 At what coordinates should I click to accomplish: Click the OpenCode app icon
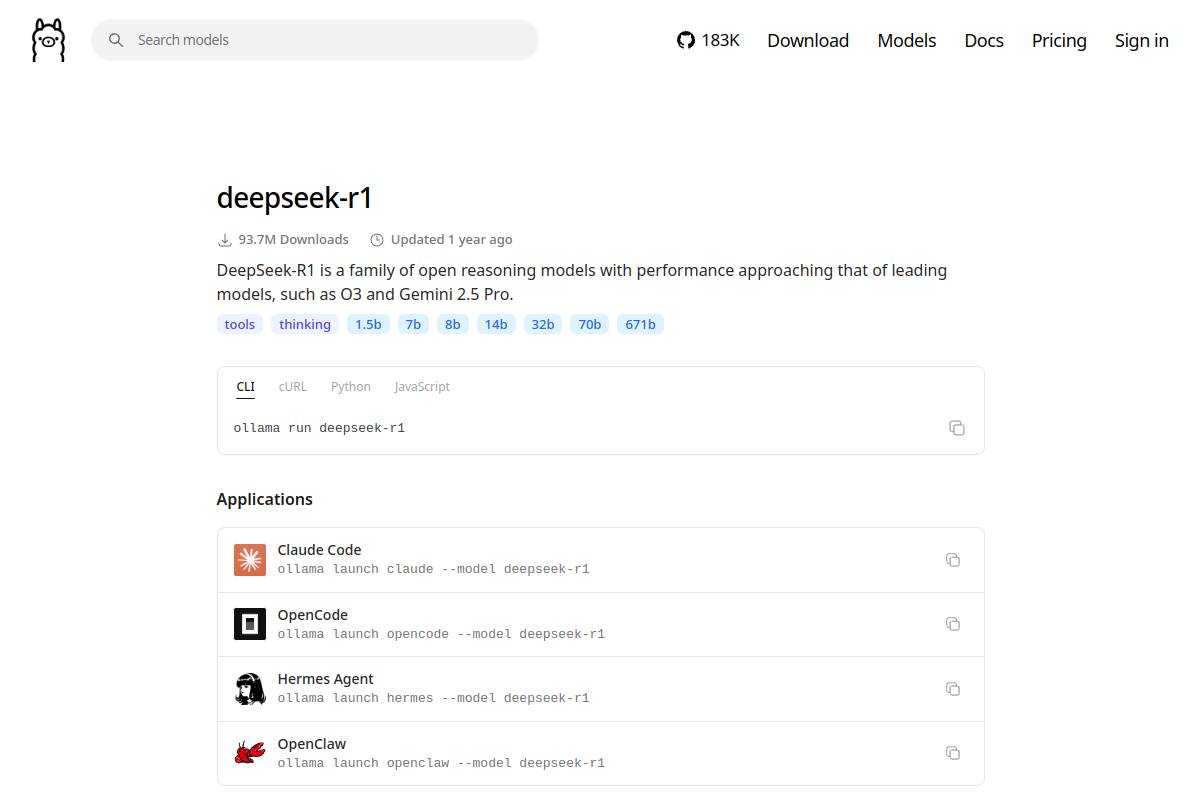pyautogui.click(x=250, y=624)
